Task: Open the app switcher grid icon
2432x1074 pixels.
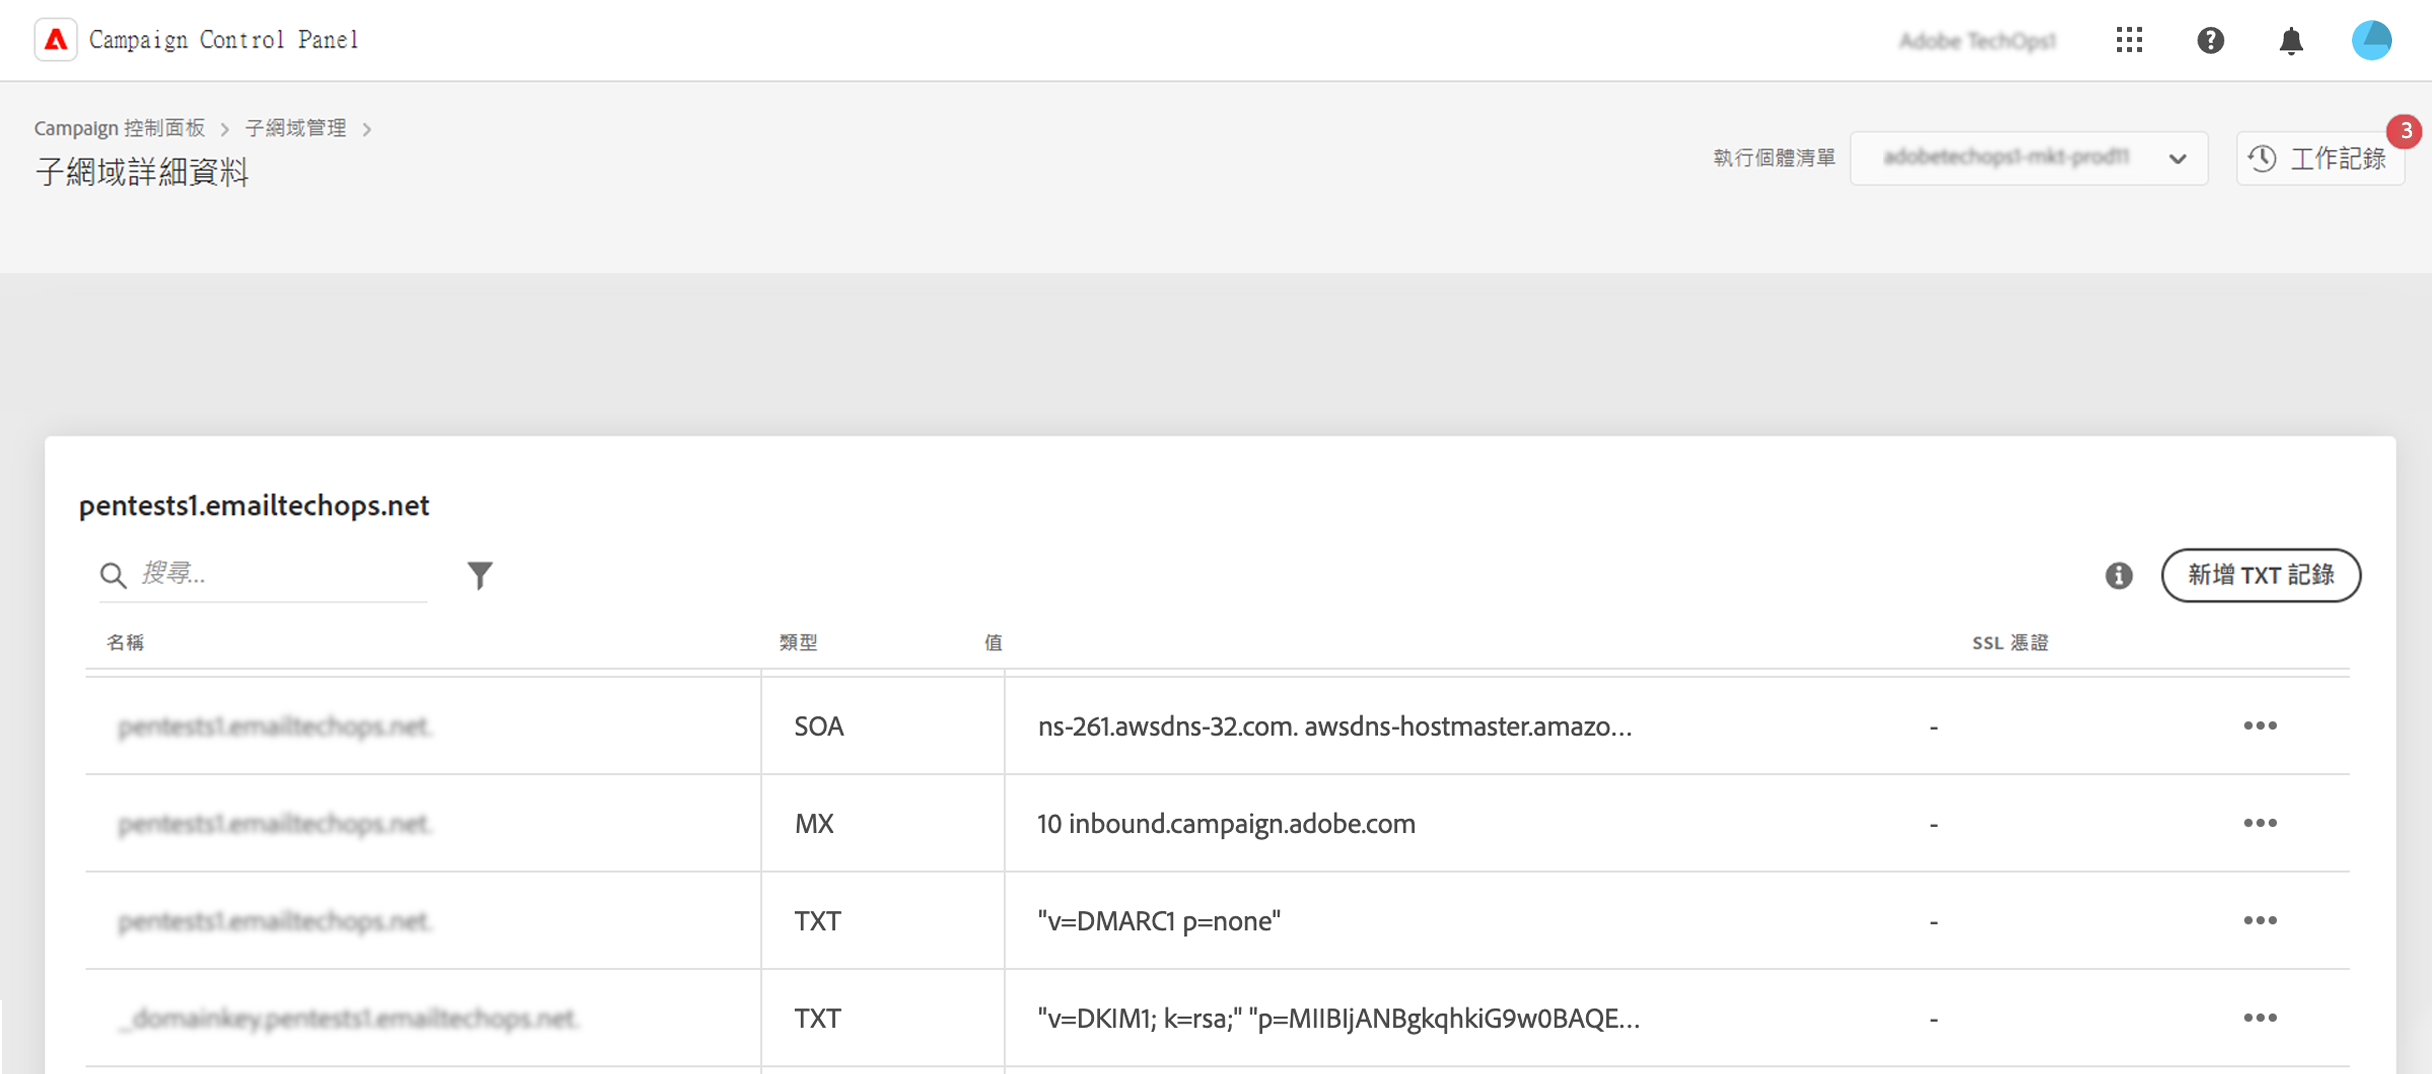Action: pyautogui.click(x=2129, y=40)
